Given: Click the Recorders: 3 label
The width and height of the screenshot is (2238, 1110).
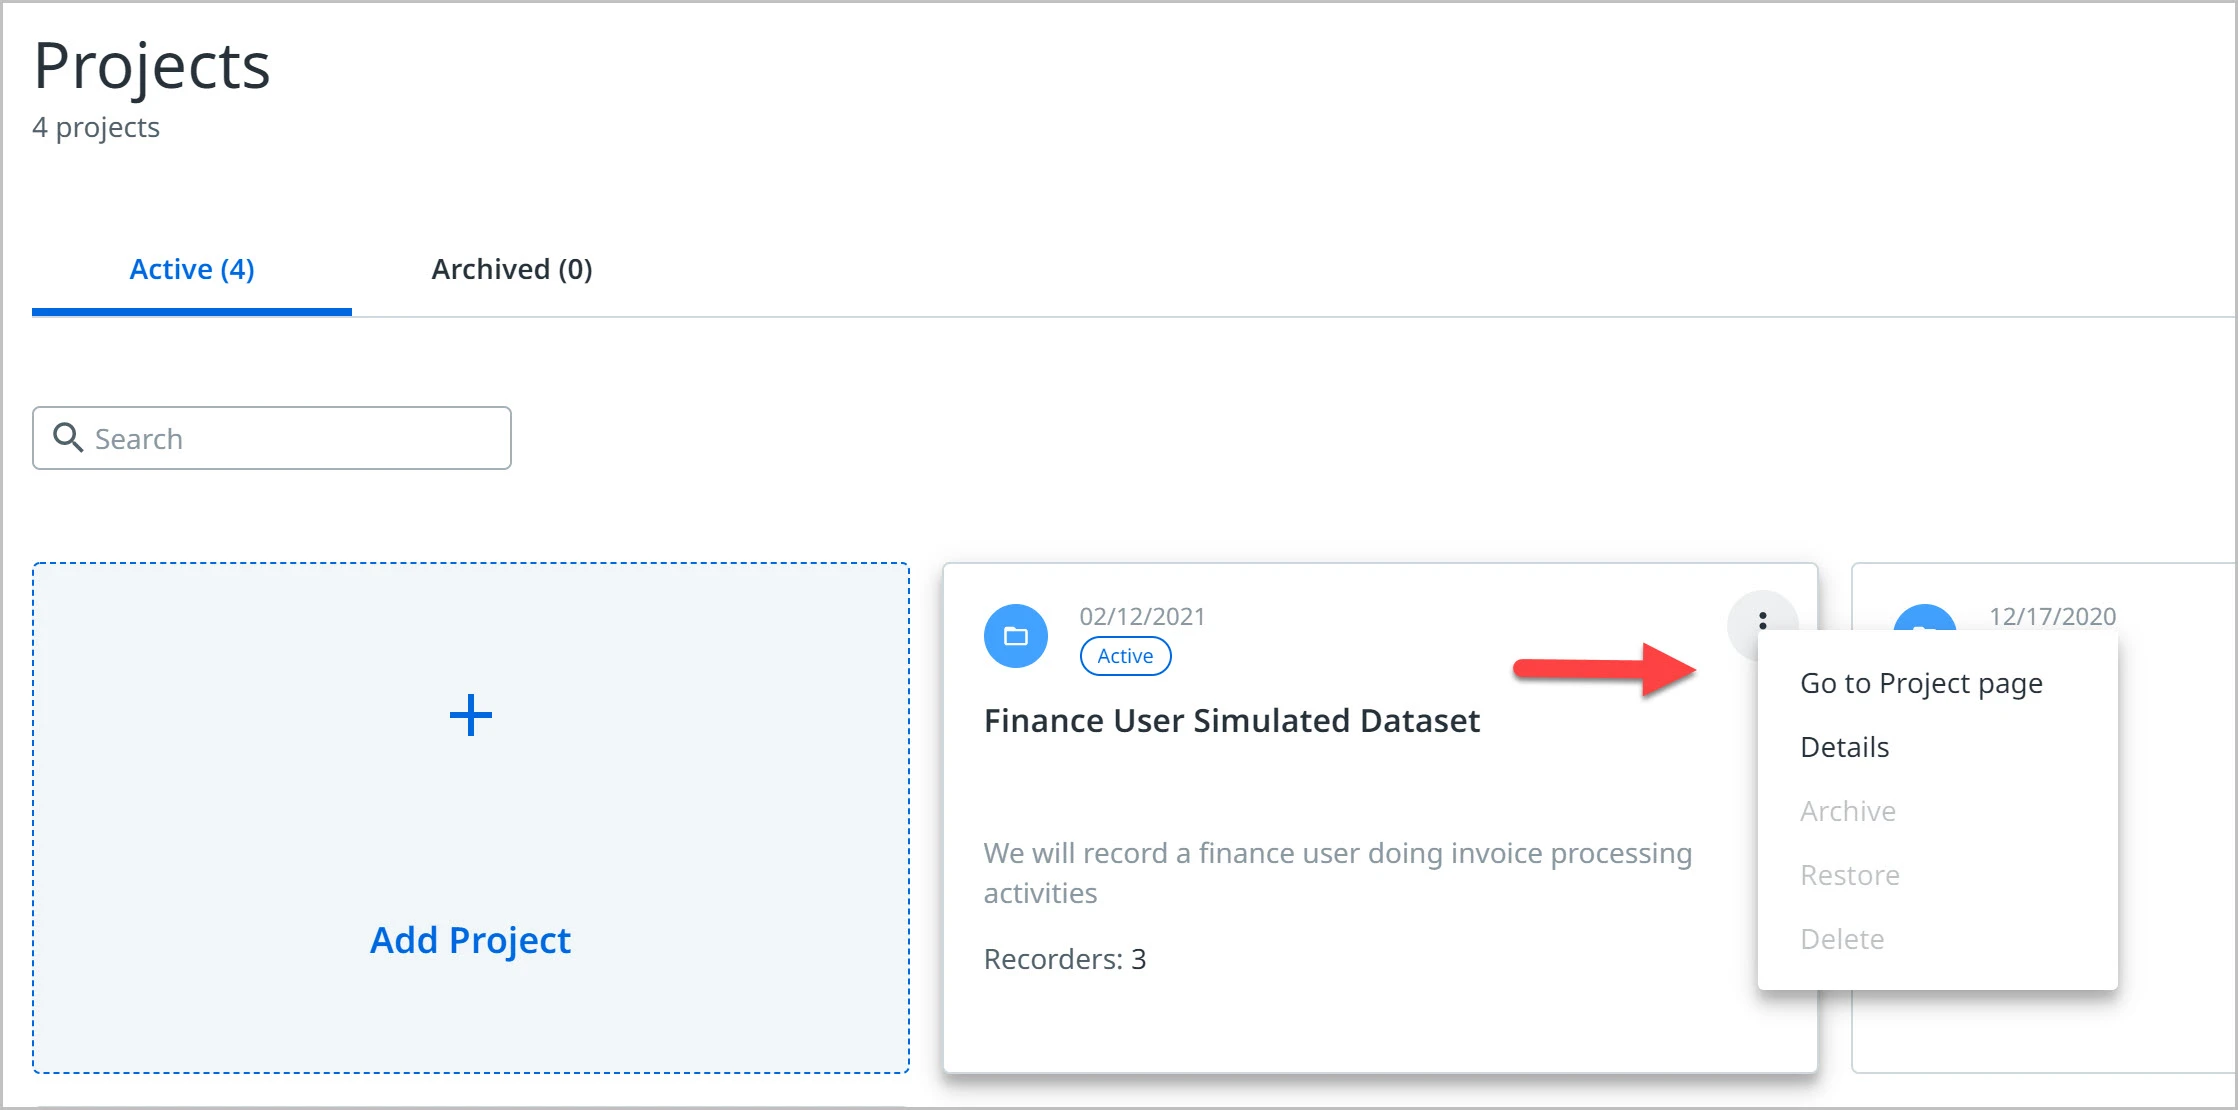Looking at the screenshot, I should pyautogui.click(x=1065, y=959).
